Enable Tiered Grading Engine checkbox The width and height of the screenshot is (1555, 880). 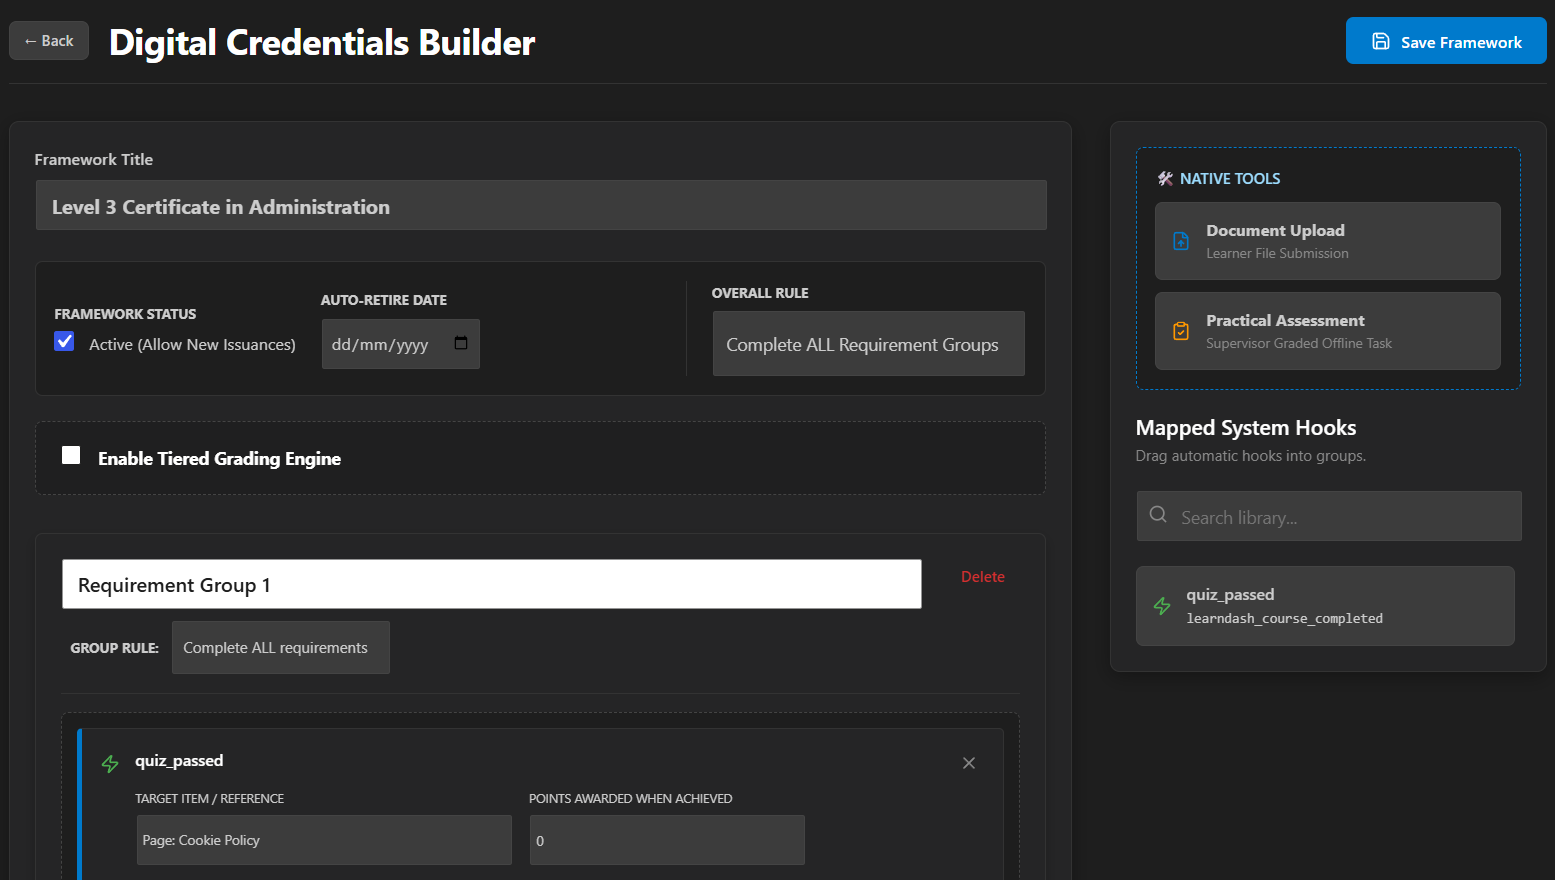pyautogui.click(x=71, y=456)
